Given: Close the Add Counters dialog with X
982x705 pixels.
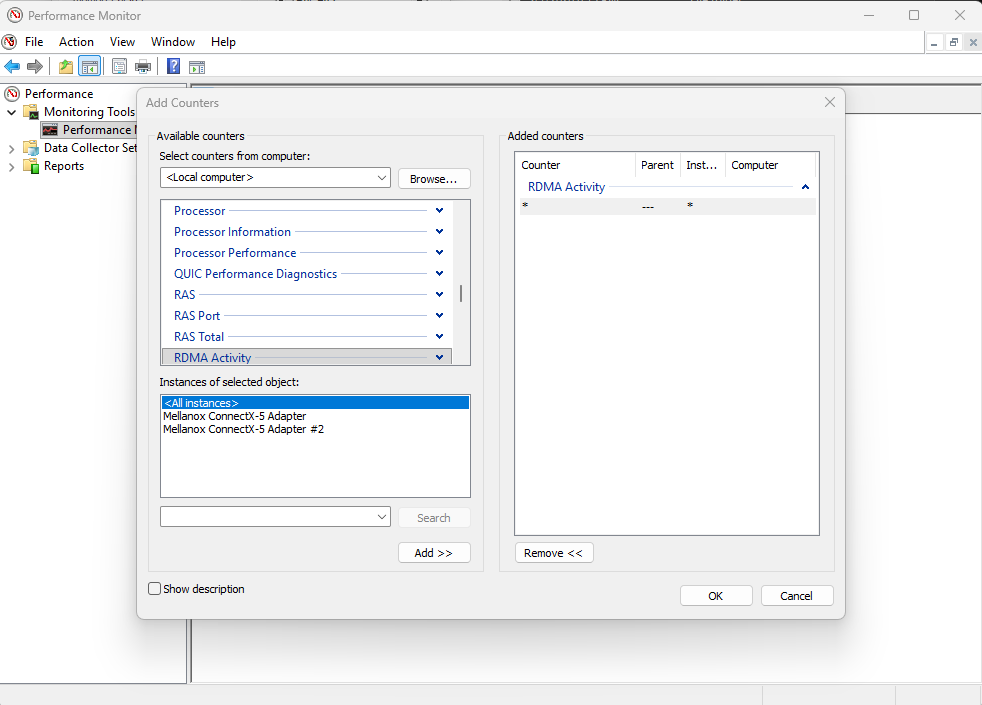Looking at the screenshot, I should pos(829,102).
